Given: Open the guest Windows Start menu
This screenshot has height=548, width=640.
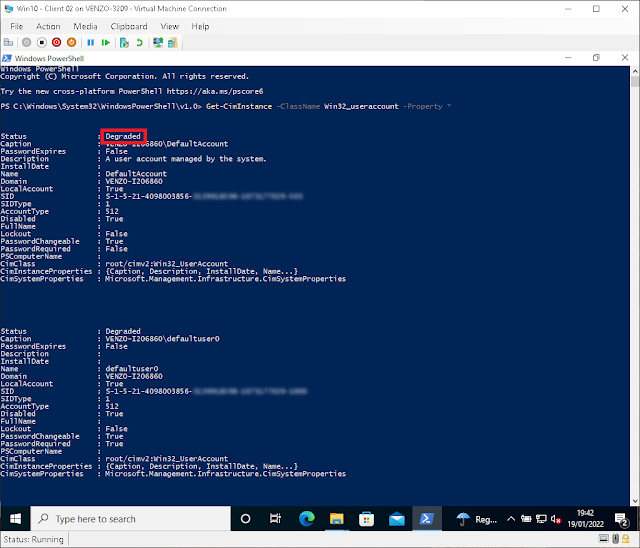Looking at the screenshot, I should pos(15,519).
